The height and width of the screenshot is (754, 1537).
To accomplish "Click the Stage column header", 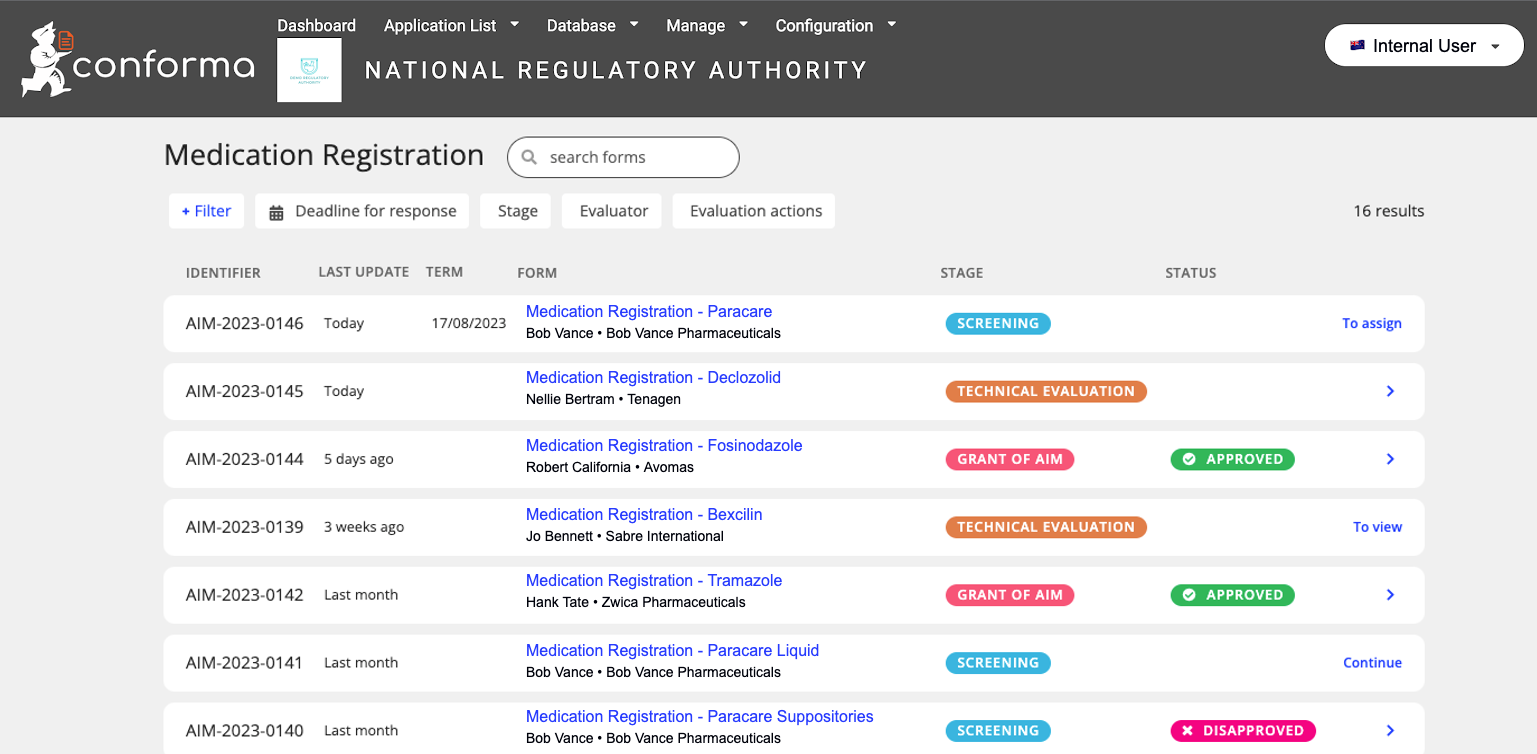I will pos(962,273).
